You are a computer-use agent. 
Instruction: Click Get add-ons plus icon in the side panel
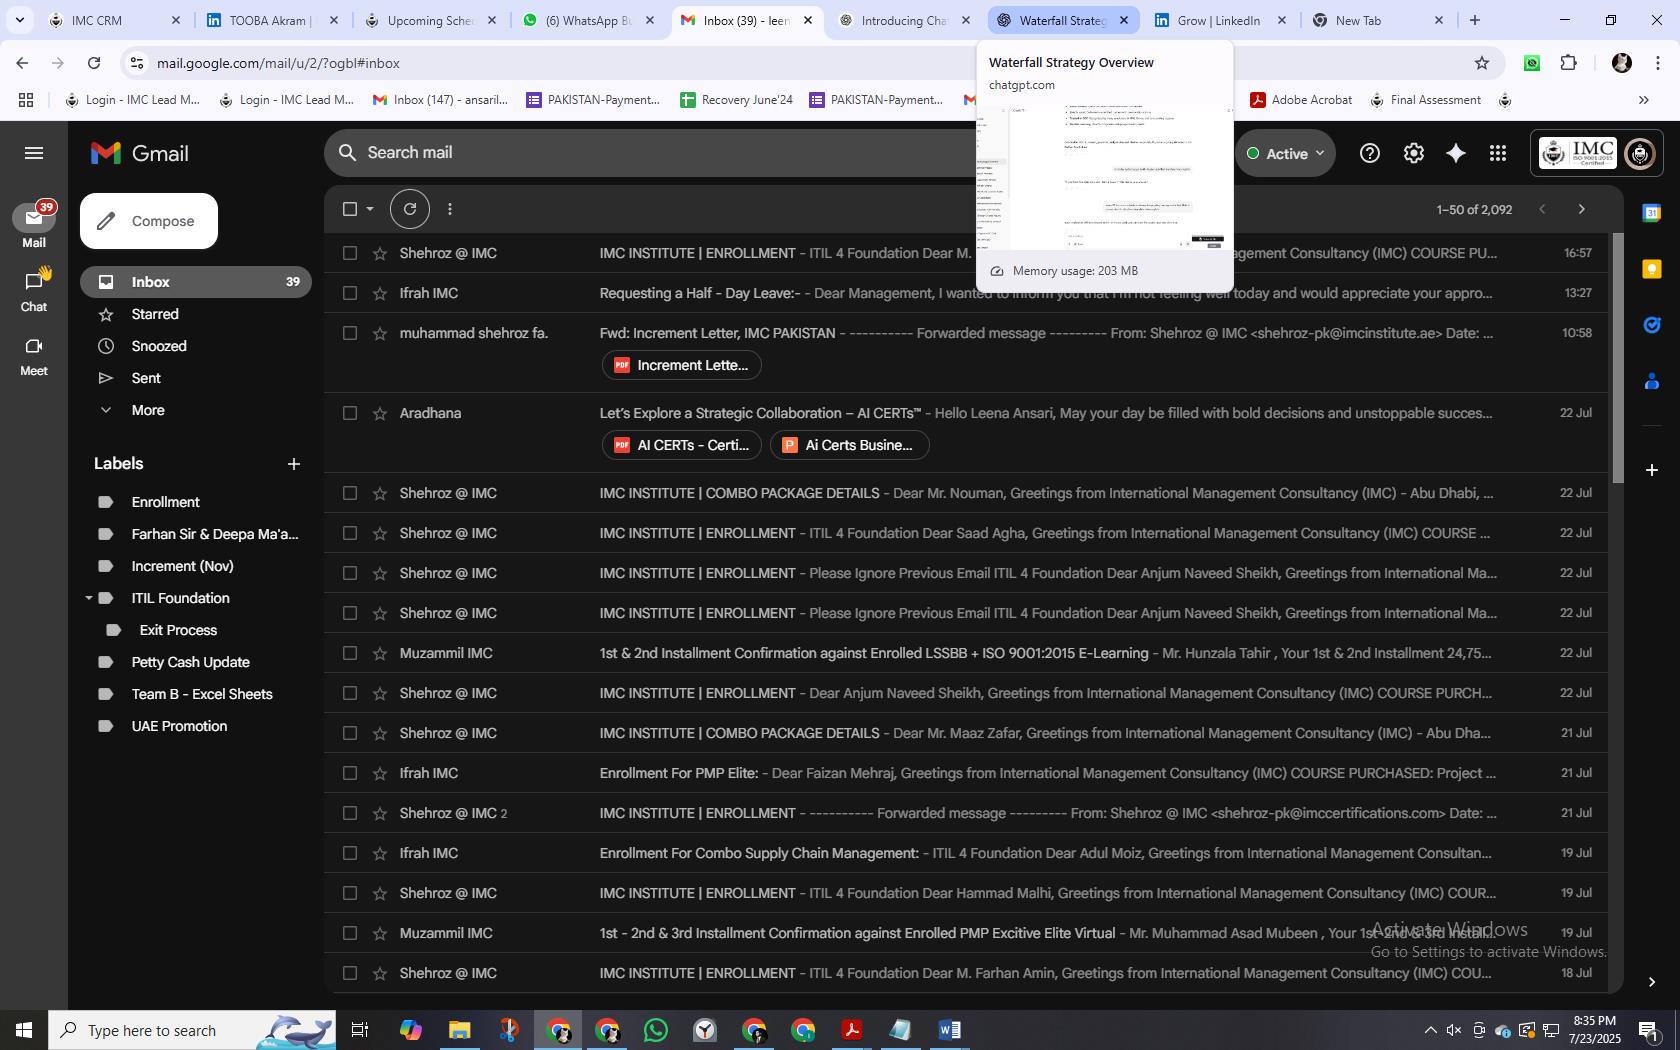[x=1652, y=469]
